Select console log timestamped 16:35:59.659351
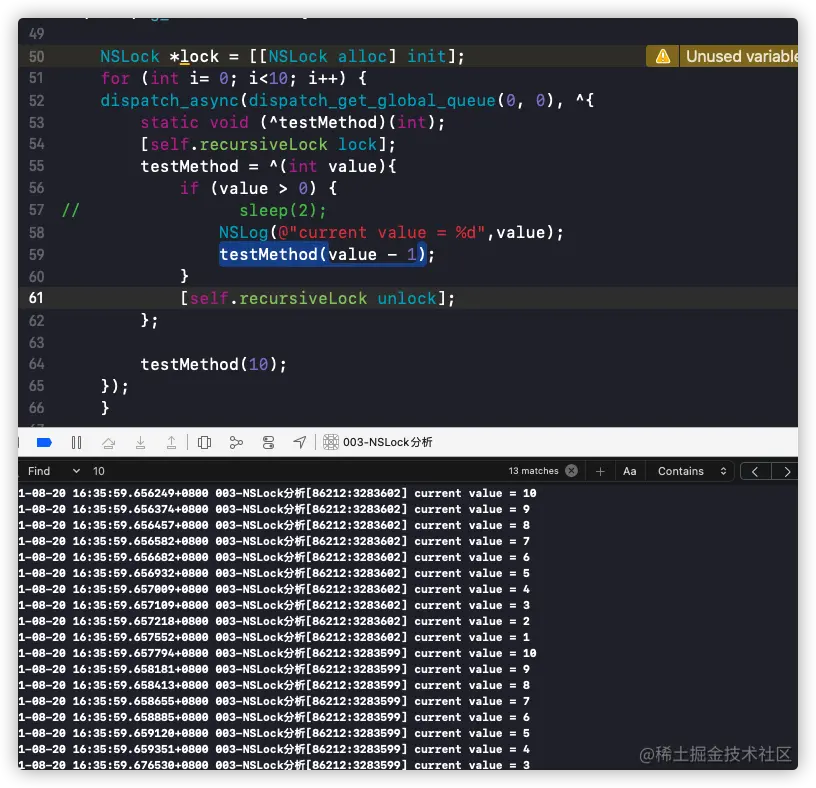Image resolution: width=816 pixels, height=788 pixels. [274, 749]
